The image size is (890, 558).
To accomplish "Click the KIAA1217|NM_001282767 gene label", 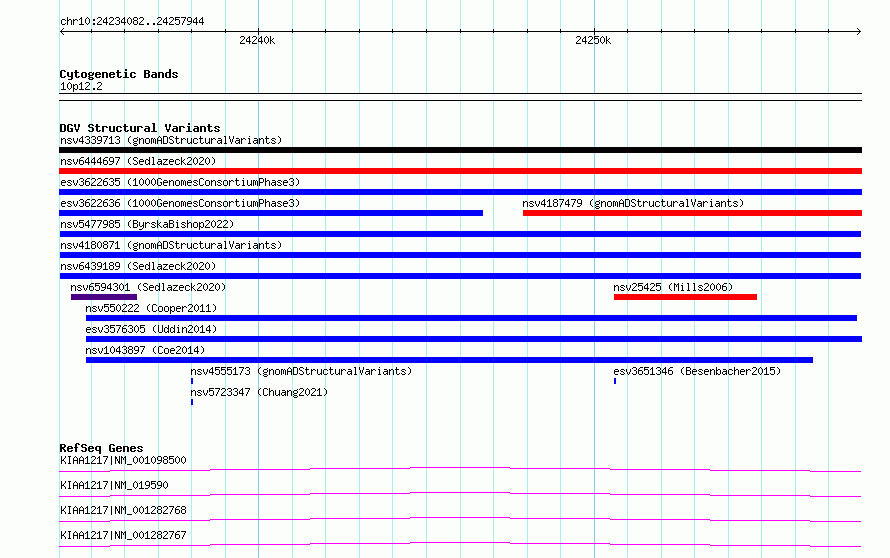I will point(123,535).
